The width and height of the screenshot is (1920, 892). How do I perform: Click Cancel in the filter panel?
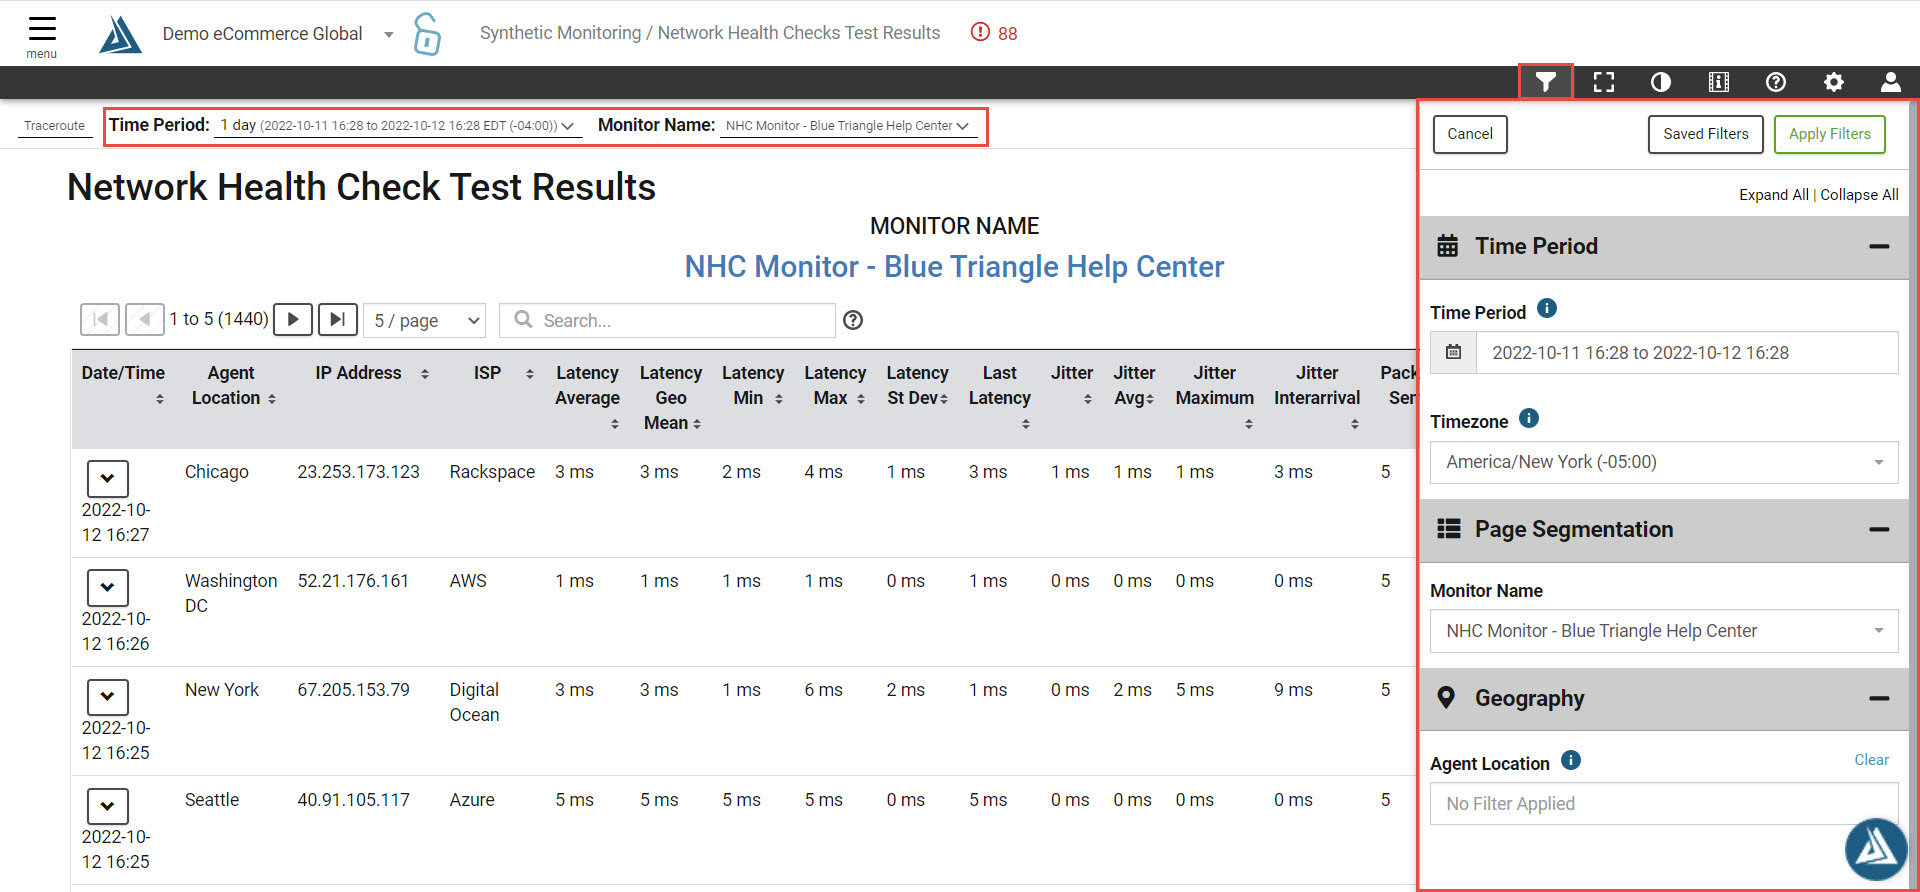(1470, 134)
